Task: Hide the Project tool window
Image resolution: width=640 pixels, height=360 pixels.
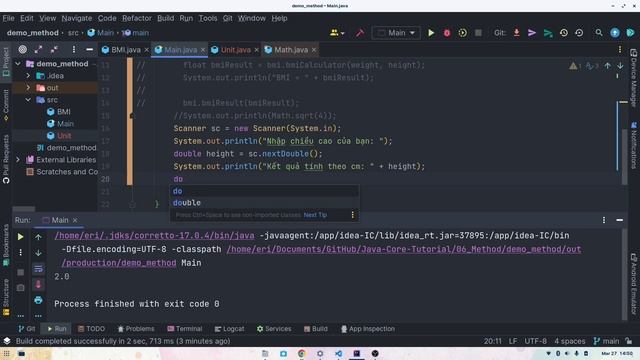Action: point(89,49)
